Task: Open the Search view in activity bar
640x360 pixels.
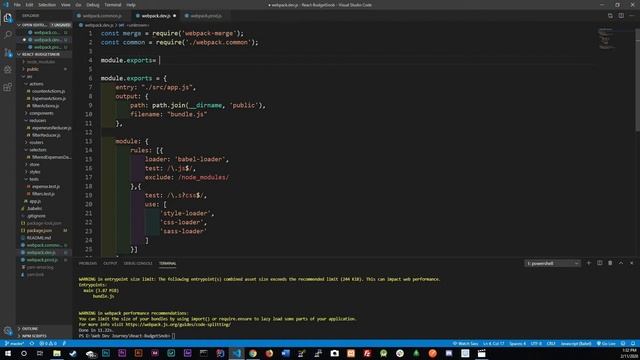Action: click(x=8, y=35)
